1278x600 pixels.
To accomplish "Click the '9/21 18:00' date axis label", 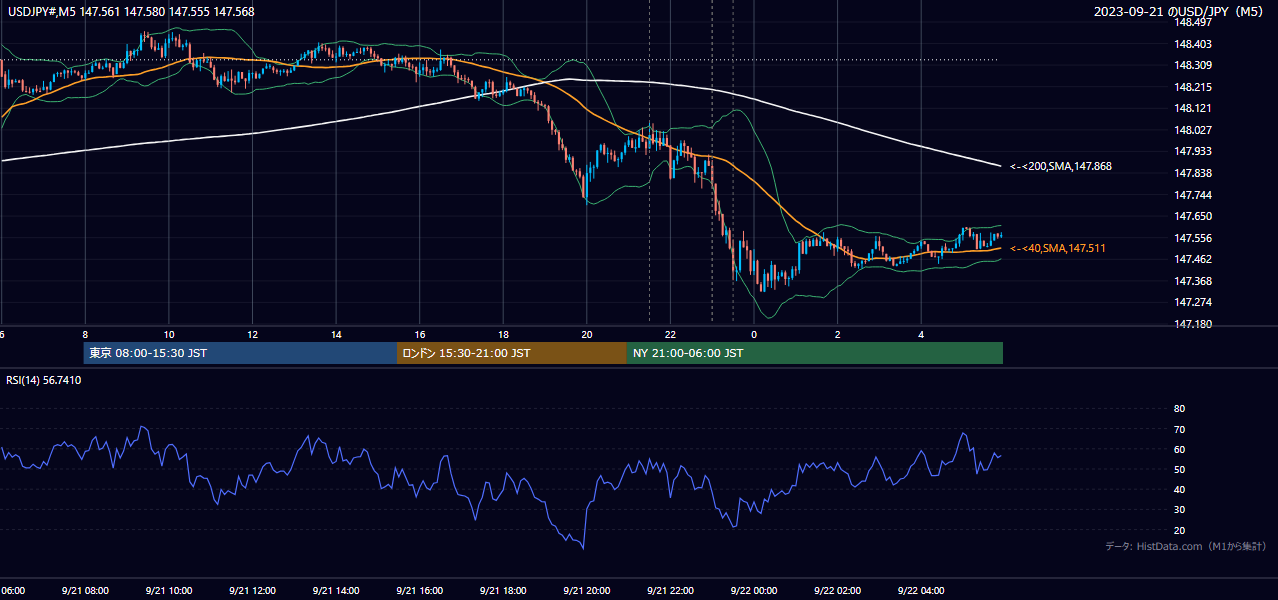I will tap(503, 591).
